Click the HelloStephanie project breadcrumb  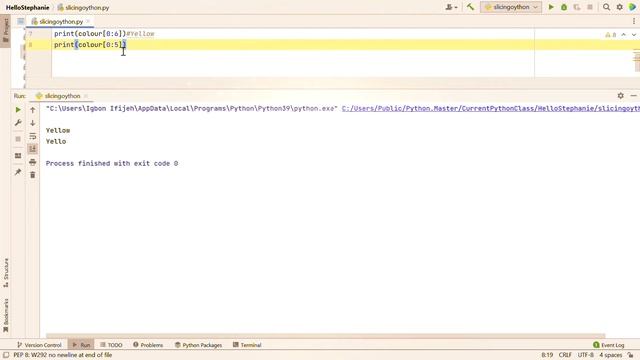click(27, 7)
